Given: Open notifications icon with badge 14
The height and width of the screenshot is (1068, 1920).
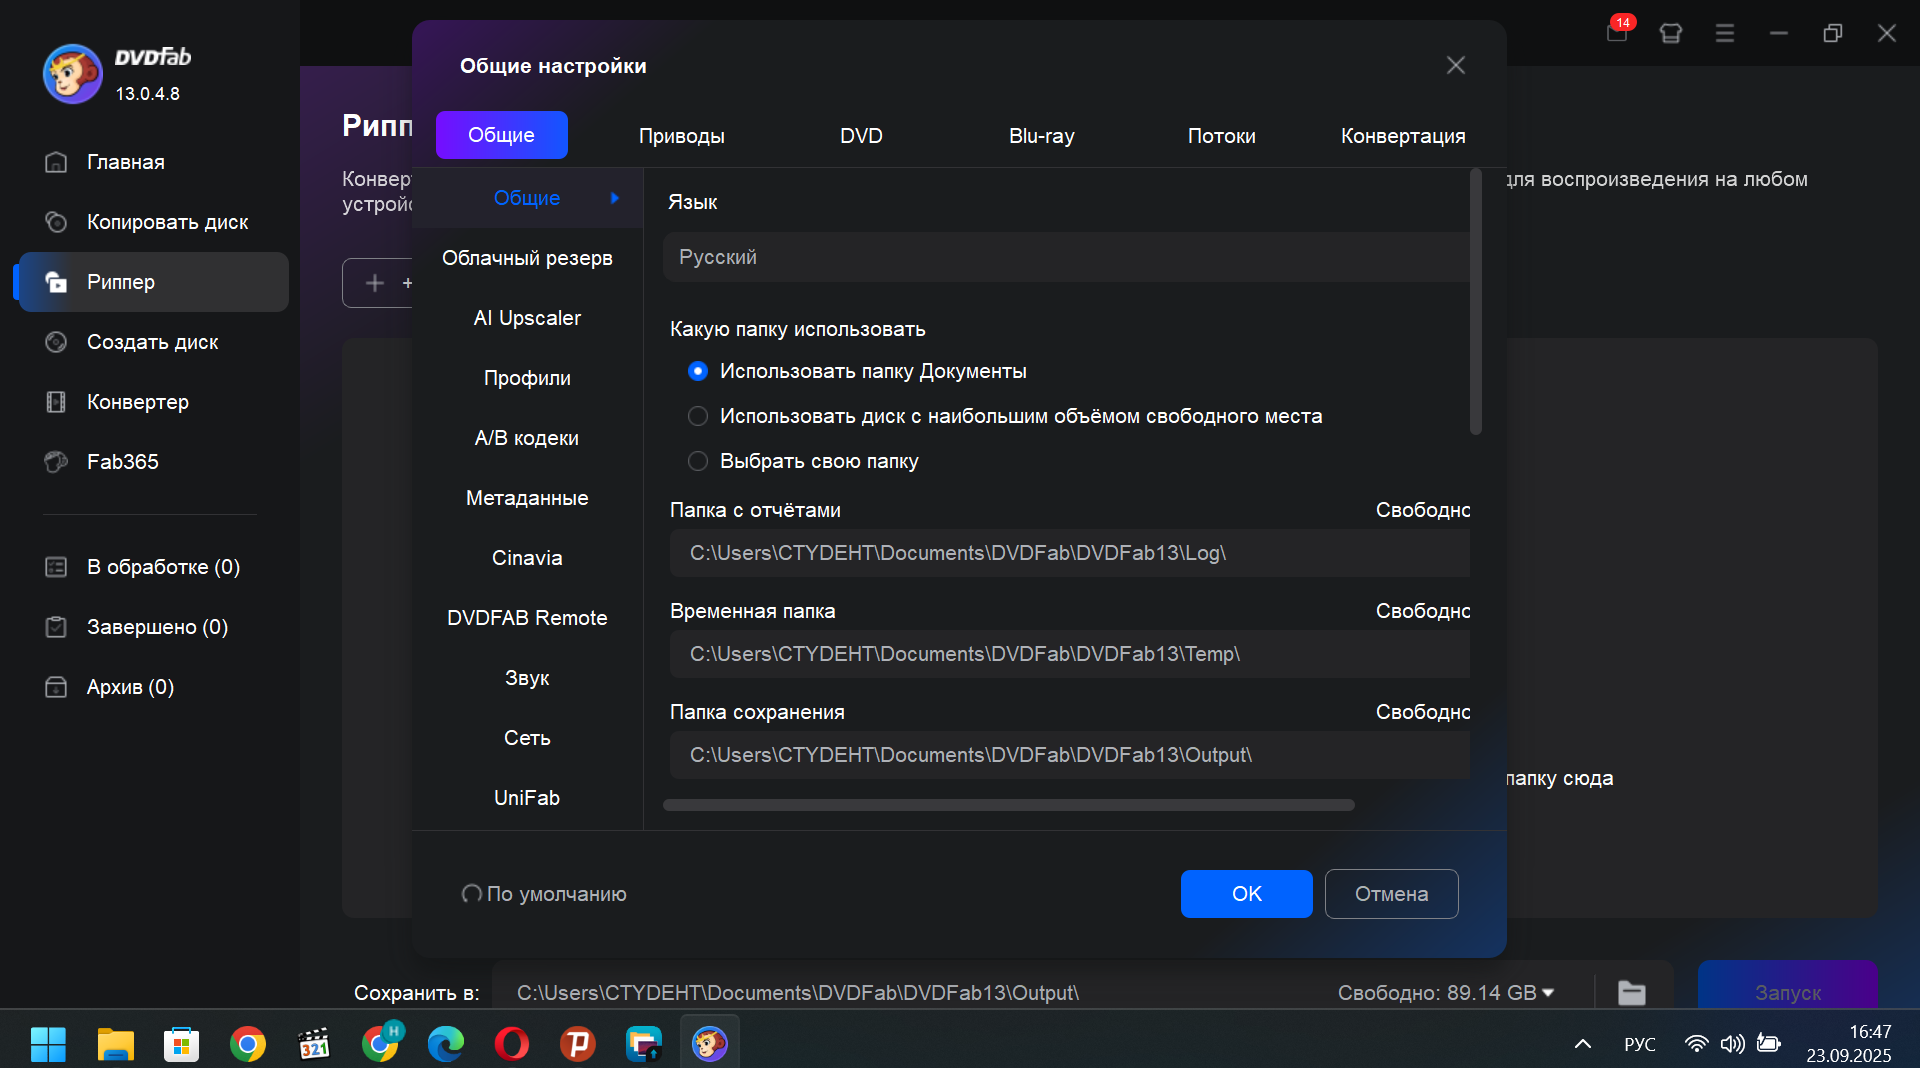Looking at the screenshot, I should (x=1617, y=31).
